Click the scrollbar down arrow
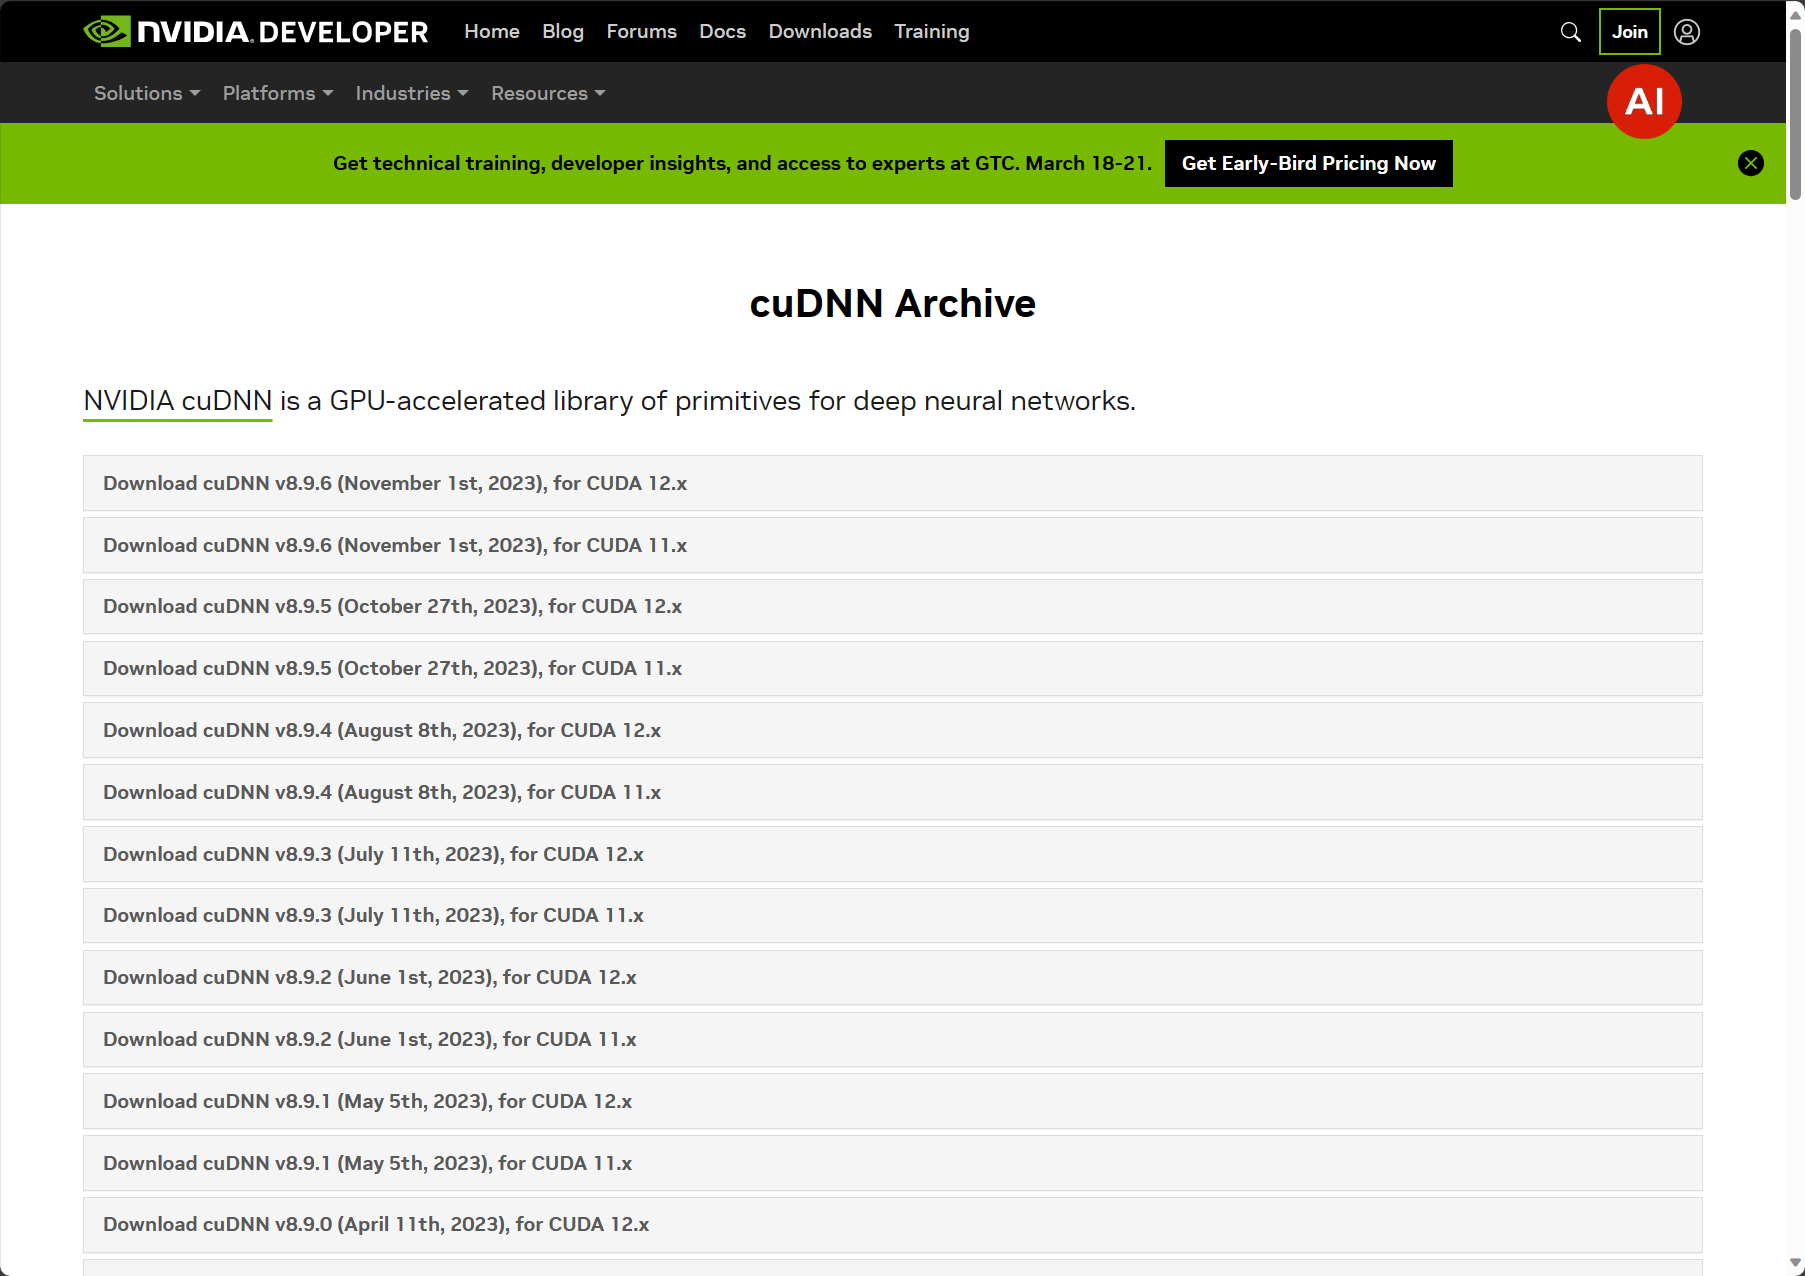 (x=1795, y=1265)
